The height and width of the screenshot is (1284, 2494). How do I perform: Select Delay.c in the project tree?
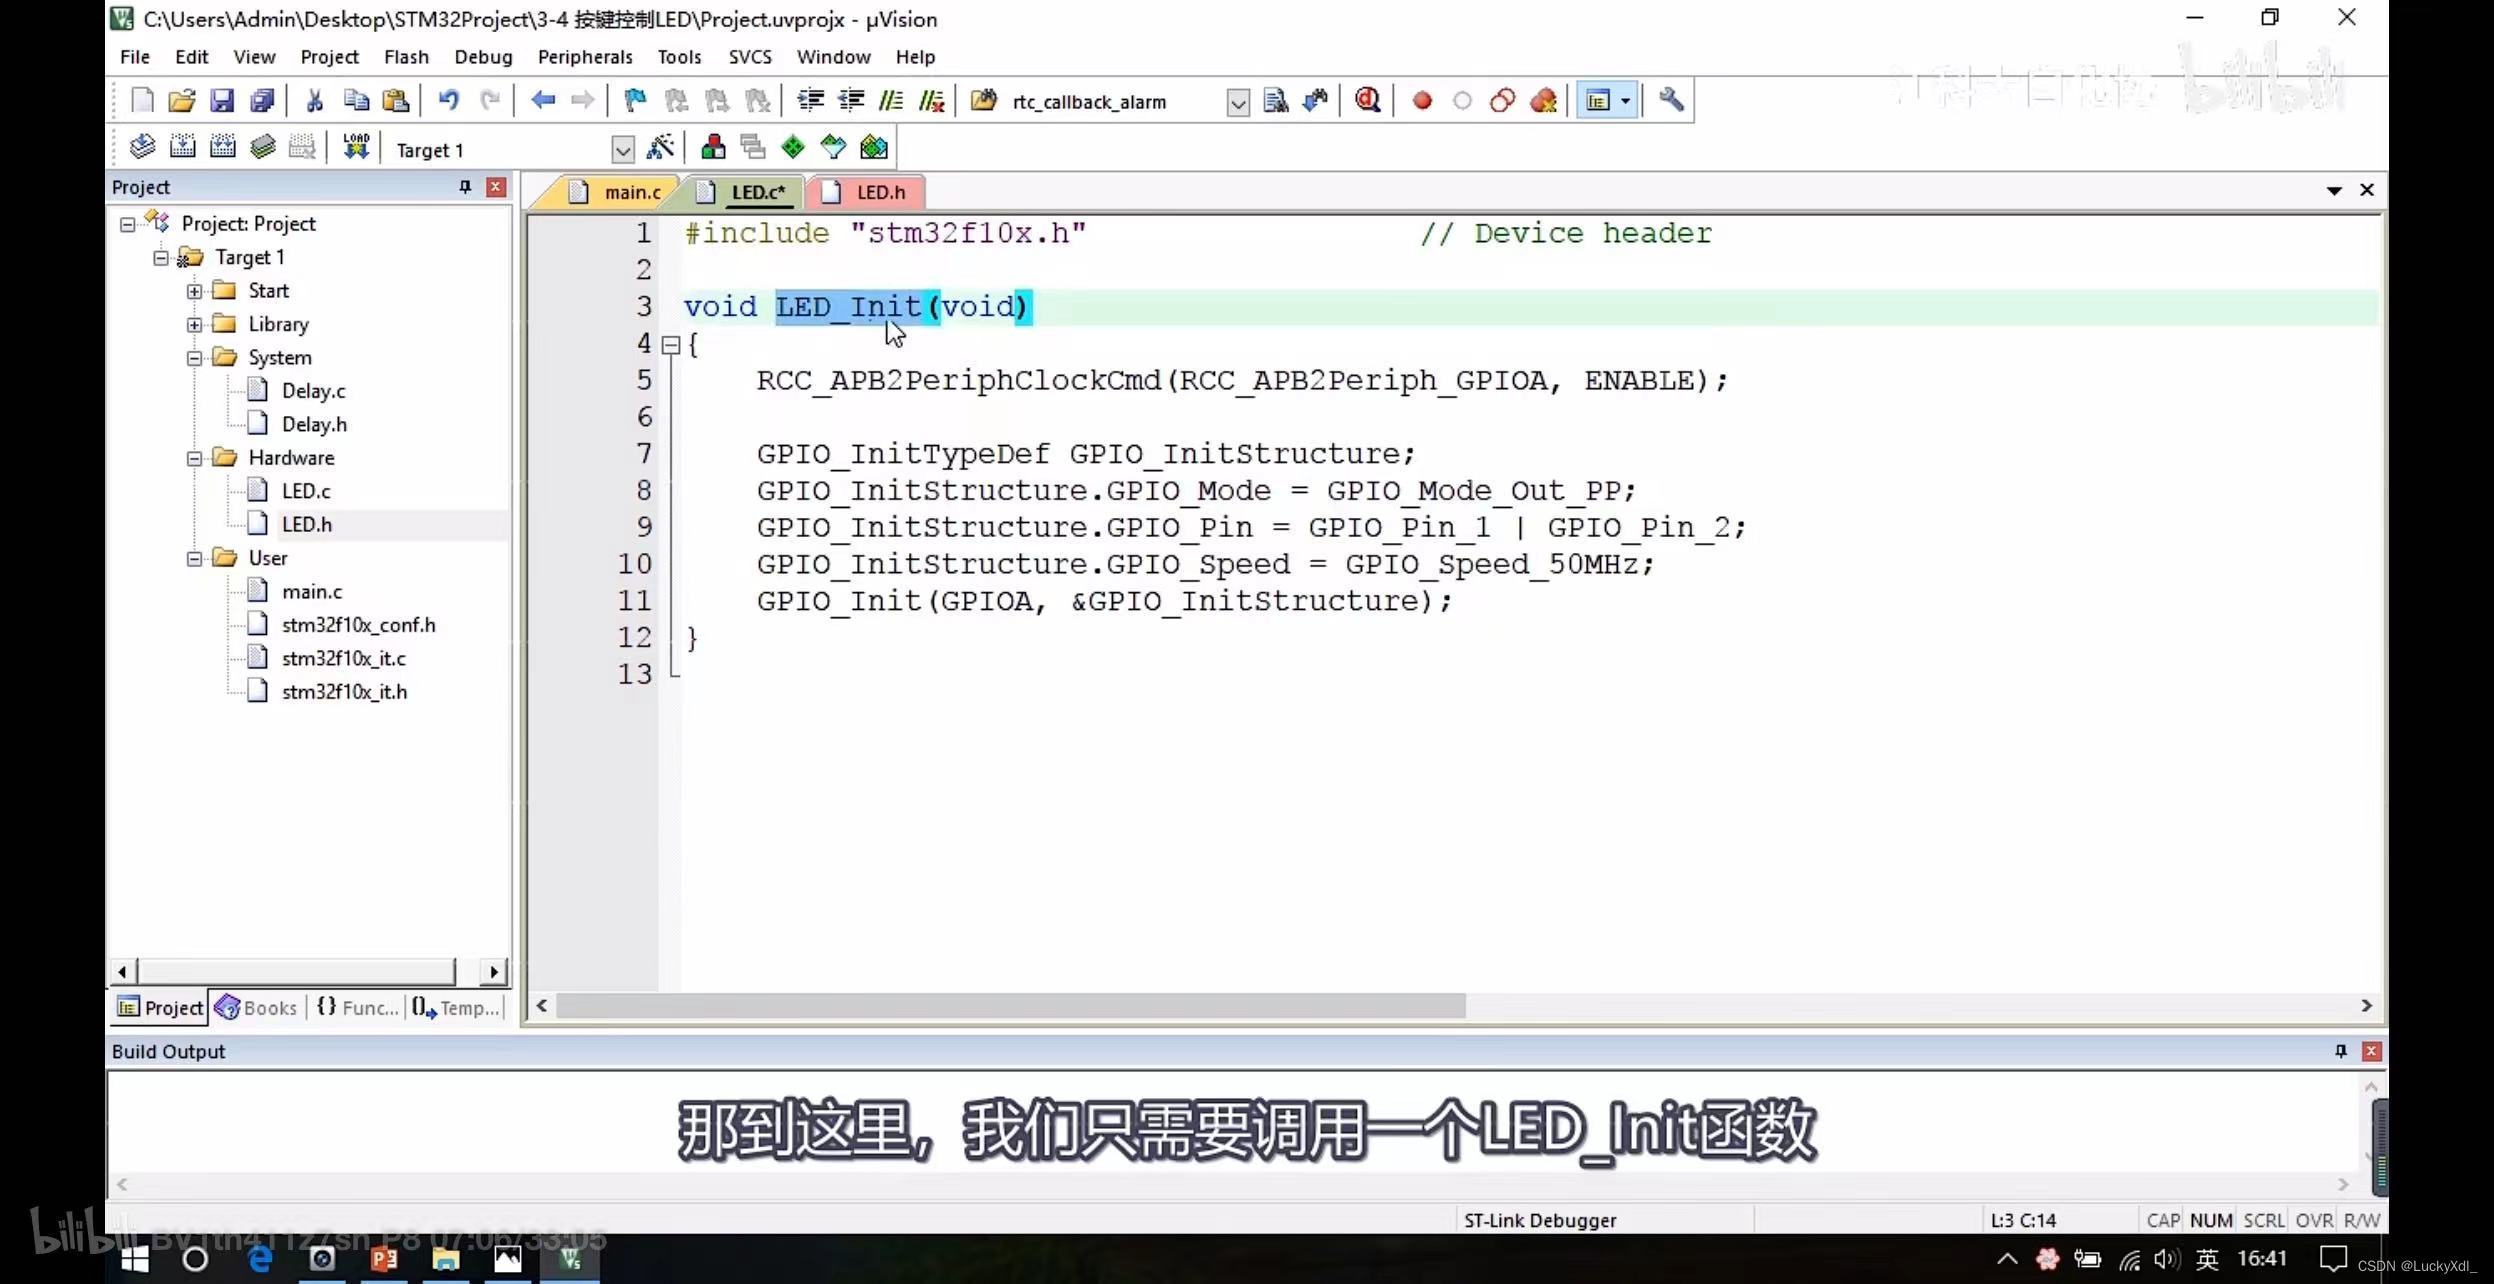(314, 391)
